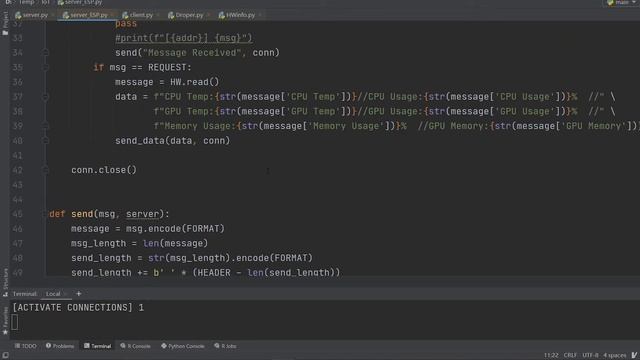Close the Droper.py tab
This screenshot has width=640, height=360.
tap(208, 15)
